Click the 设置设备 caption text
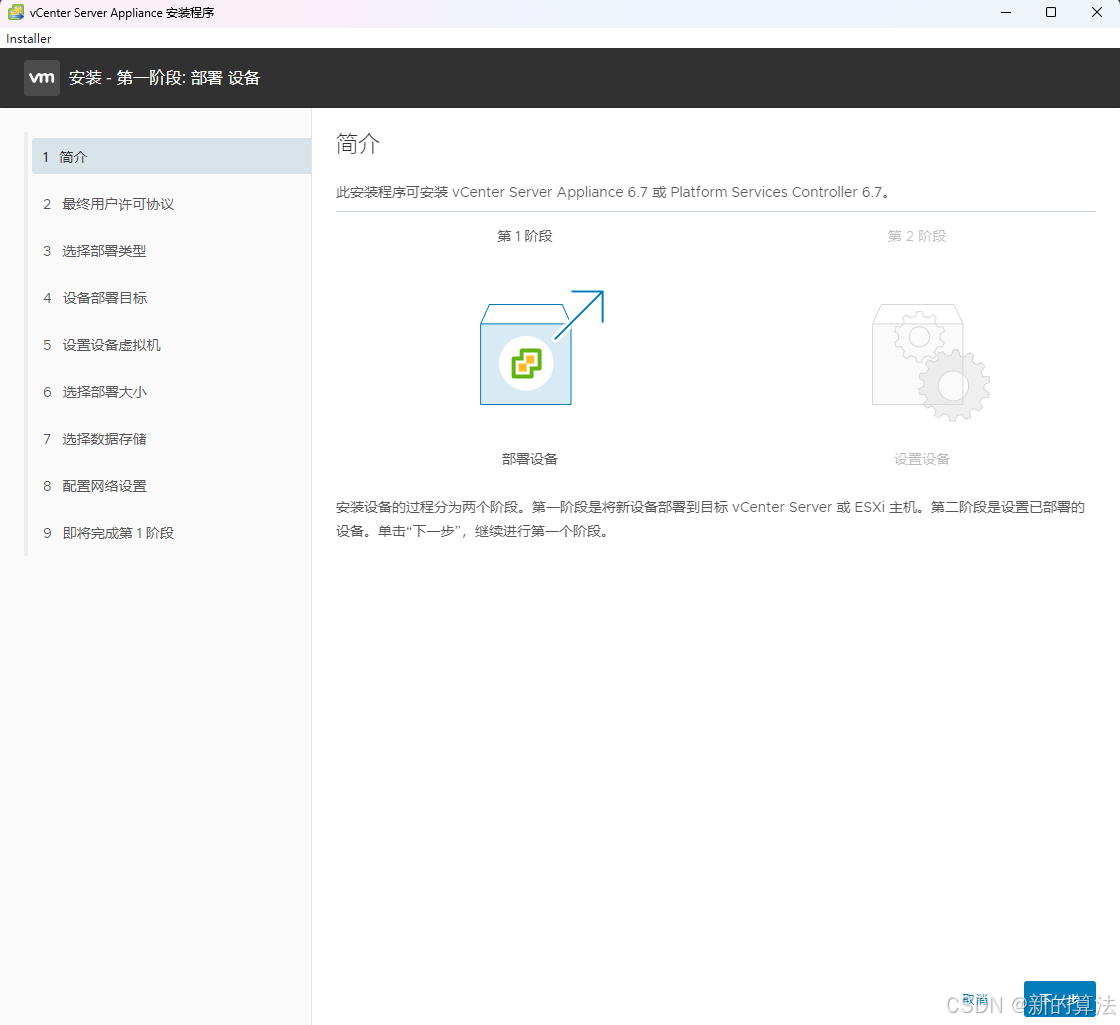This screenshot has height=1025, width=1120. point(922,459)
